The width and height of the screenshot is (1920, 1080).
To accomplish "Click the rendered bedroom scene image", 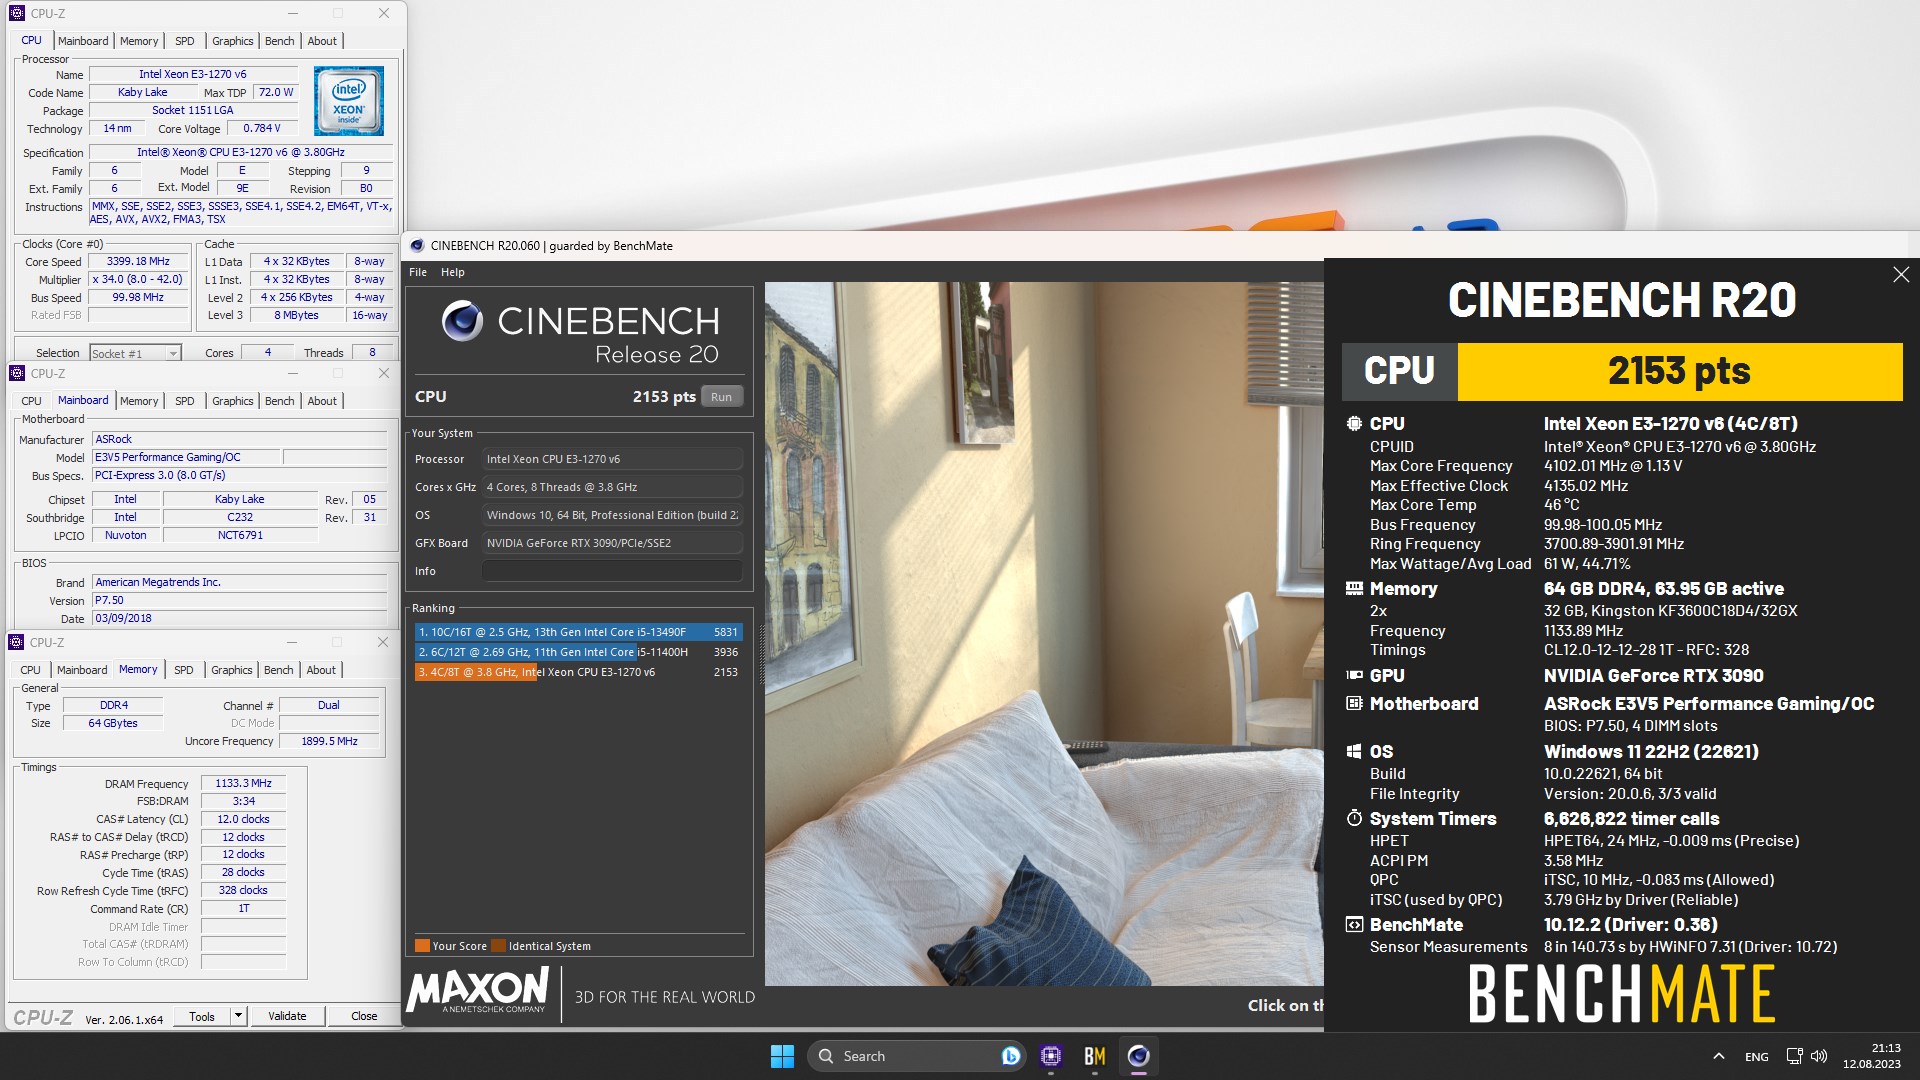I will 1044,633.
